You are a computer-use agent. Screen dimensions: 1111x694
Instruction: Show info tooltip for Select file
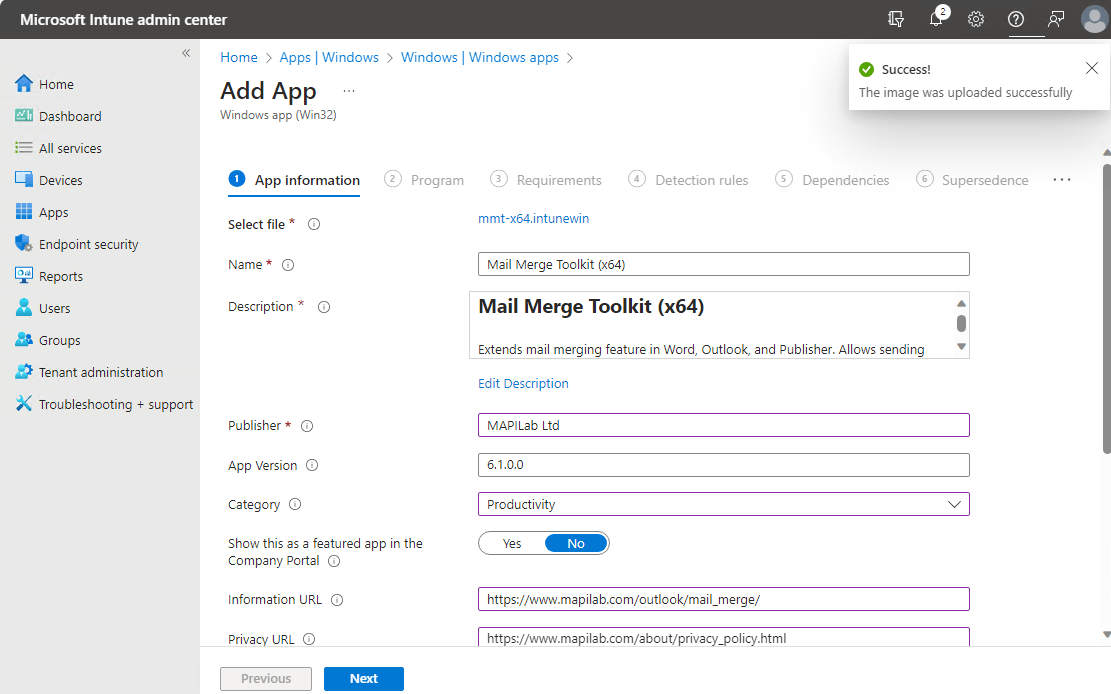tap(314, 225)
